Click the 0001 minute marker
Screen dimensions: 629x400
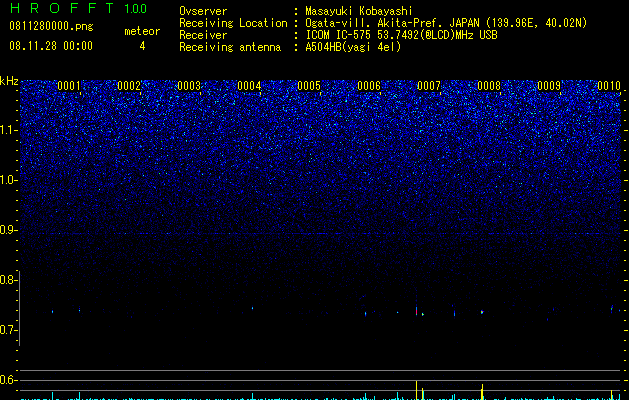point(69,86)
